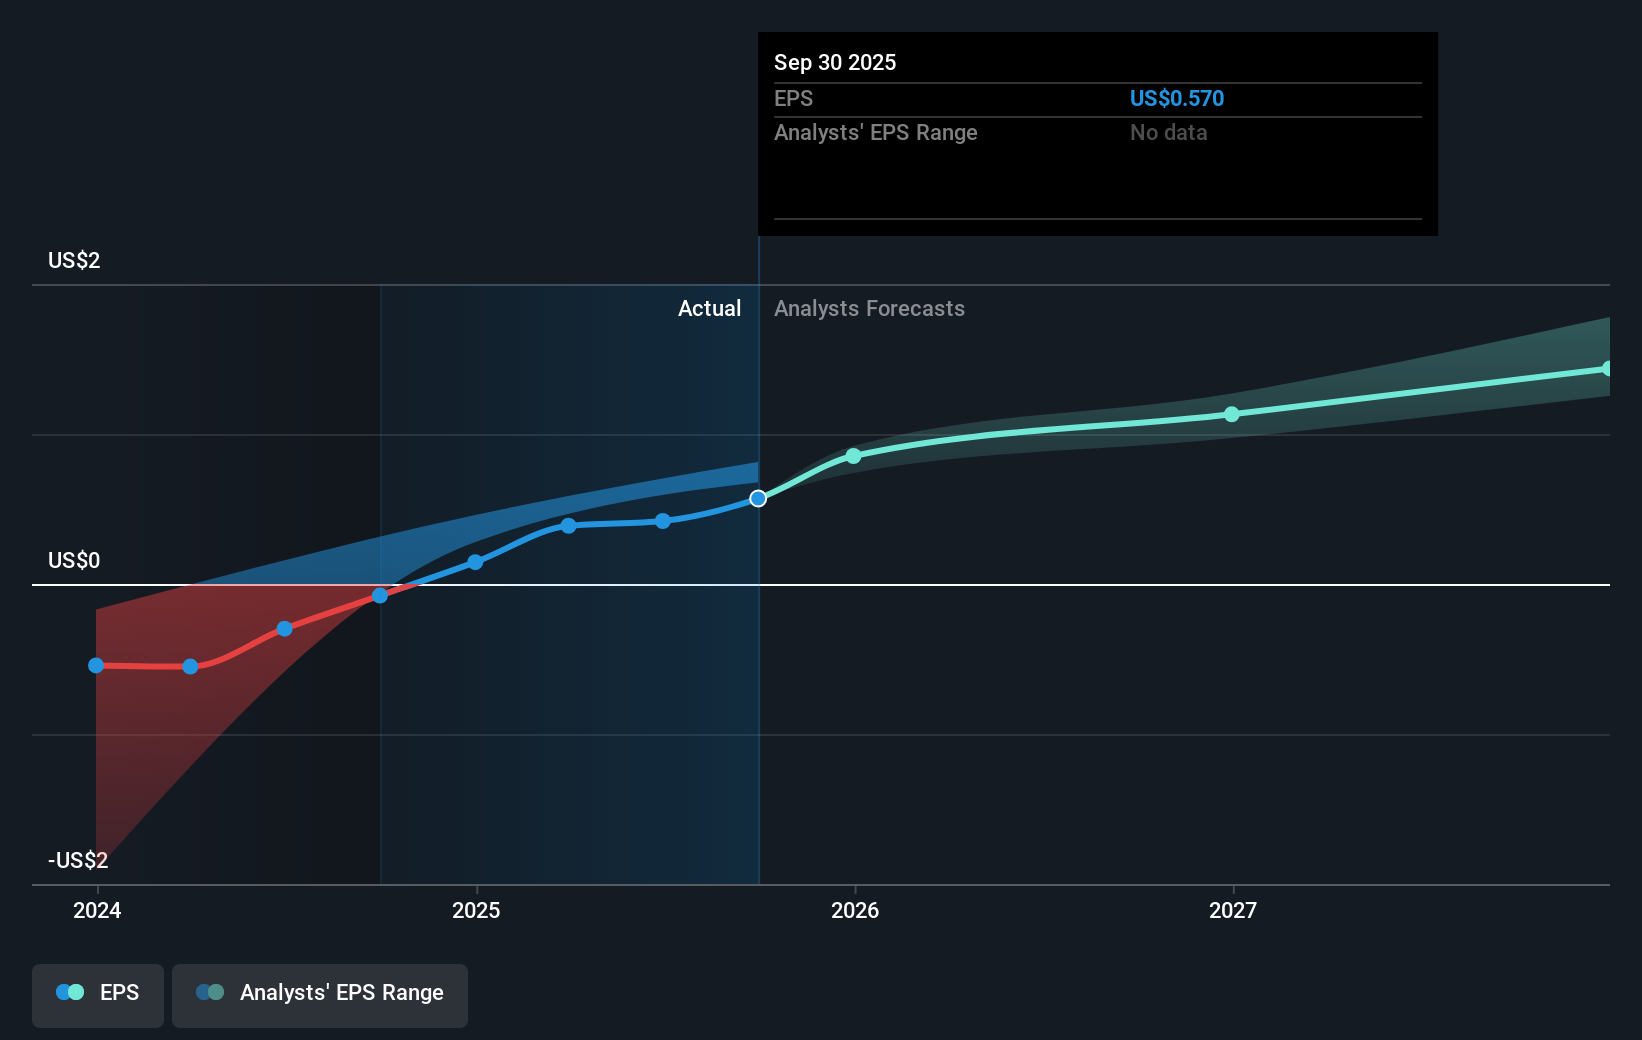Screen dimensions: 1642x1040
Task: Click the No data text in tooltip
Action: pyautogui.click(x=1168, y=132)
